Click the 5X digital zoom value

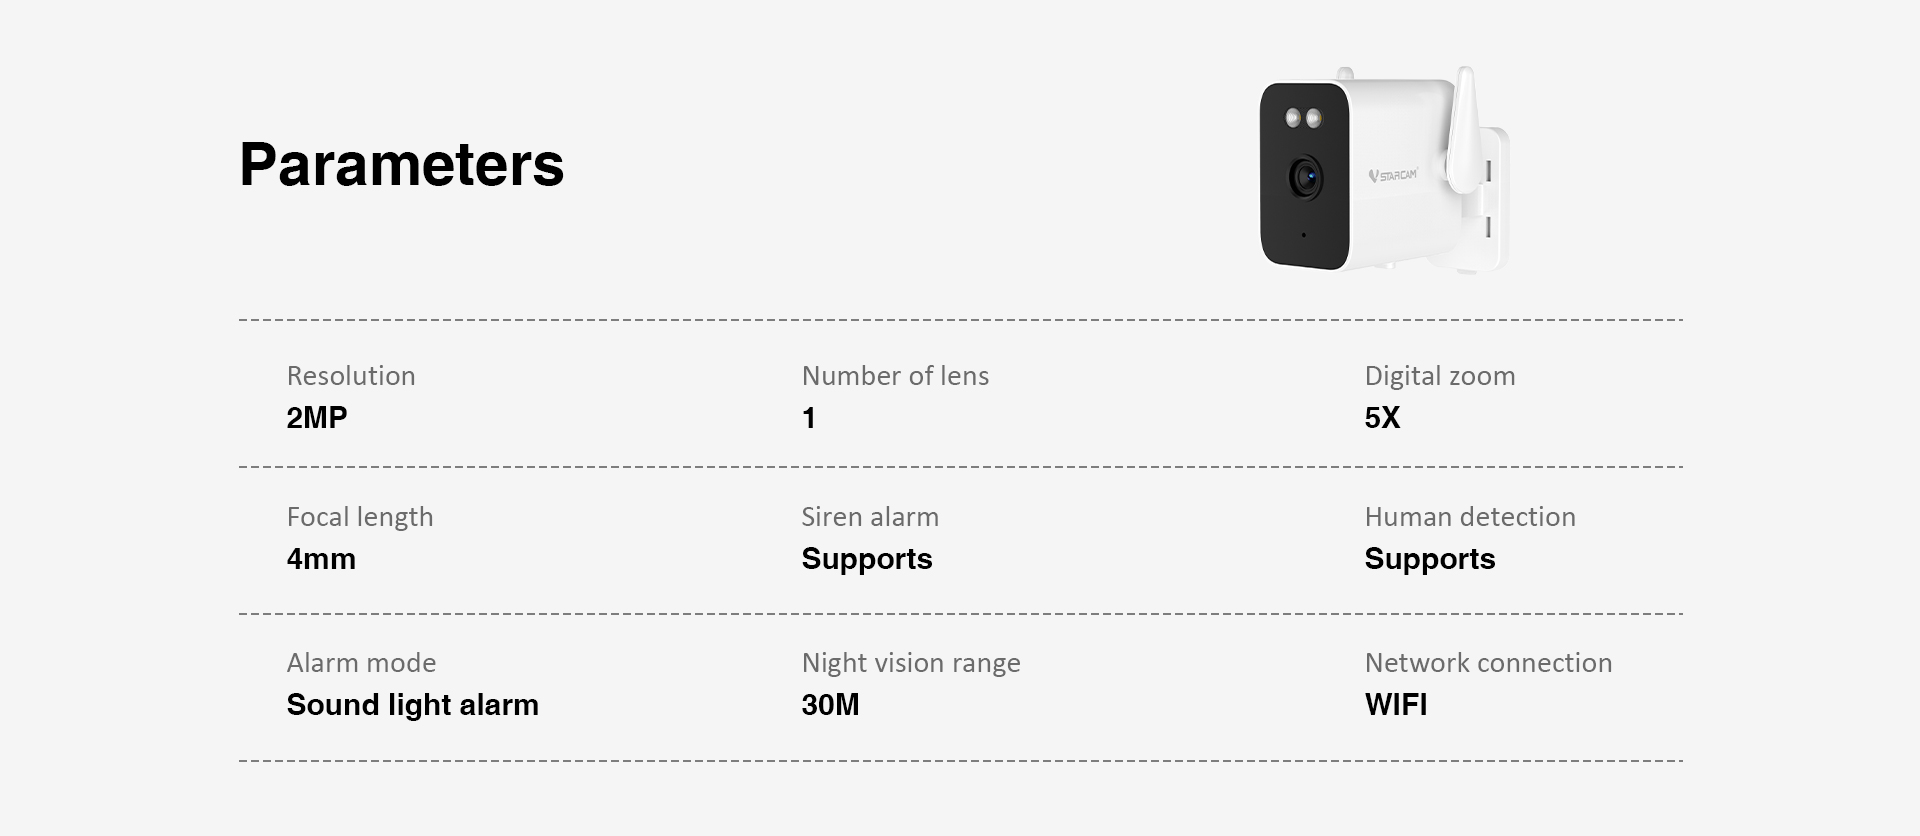(1382, 418)
